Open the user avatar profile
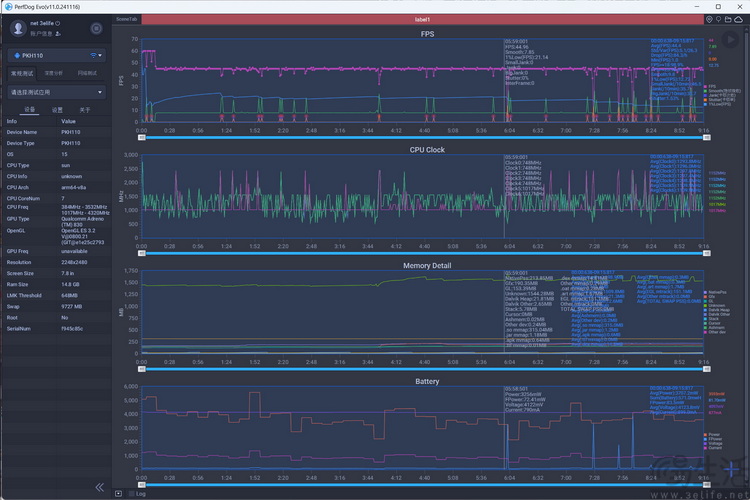Screen dimensions: 750x500 tap(18, 28)
